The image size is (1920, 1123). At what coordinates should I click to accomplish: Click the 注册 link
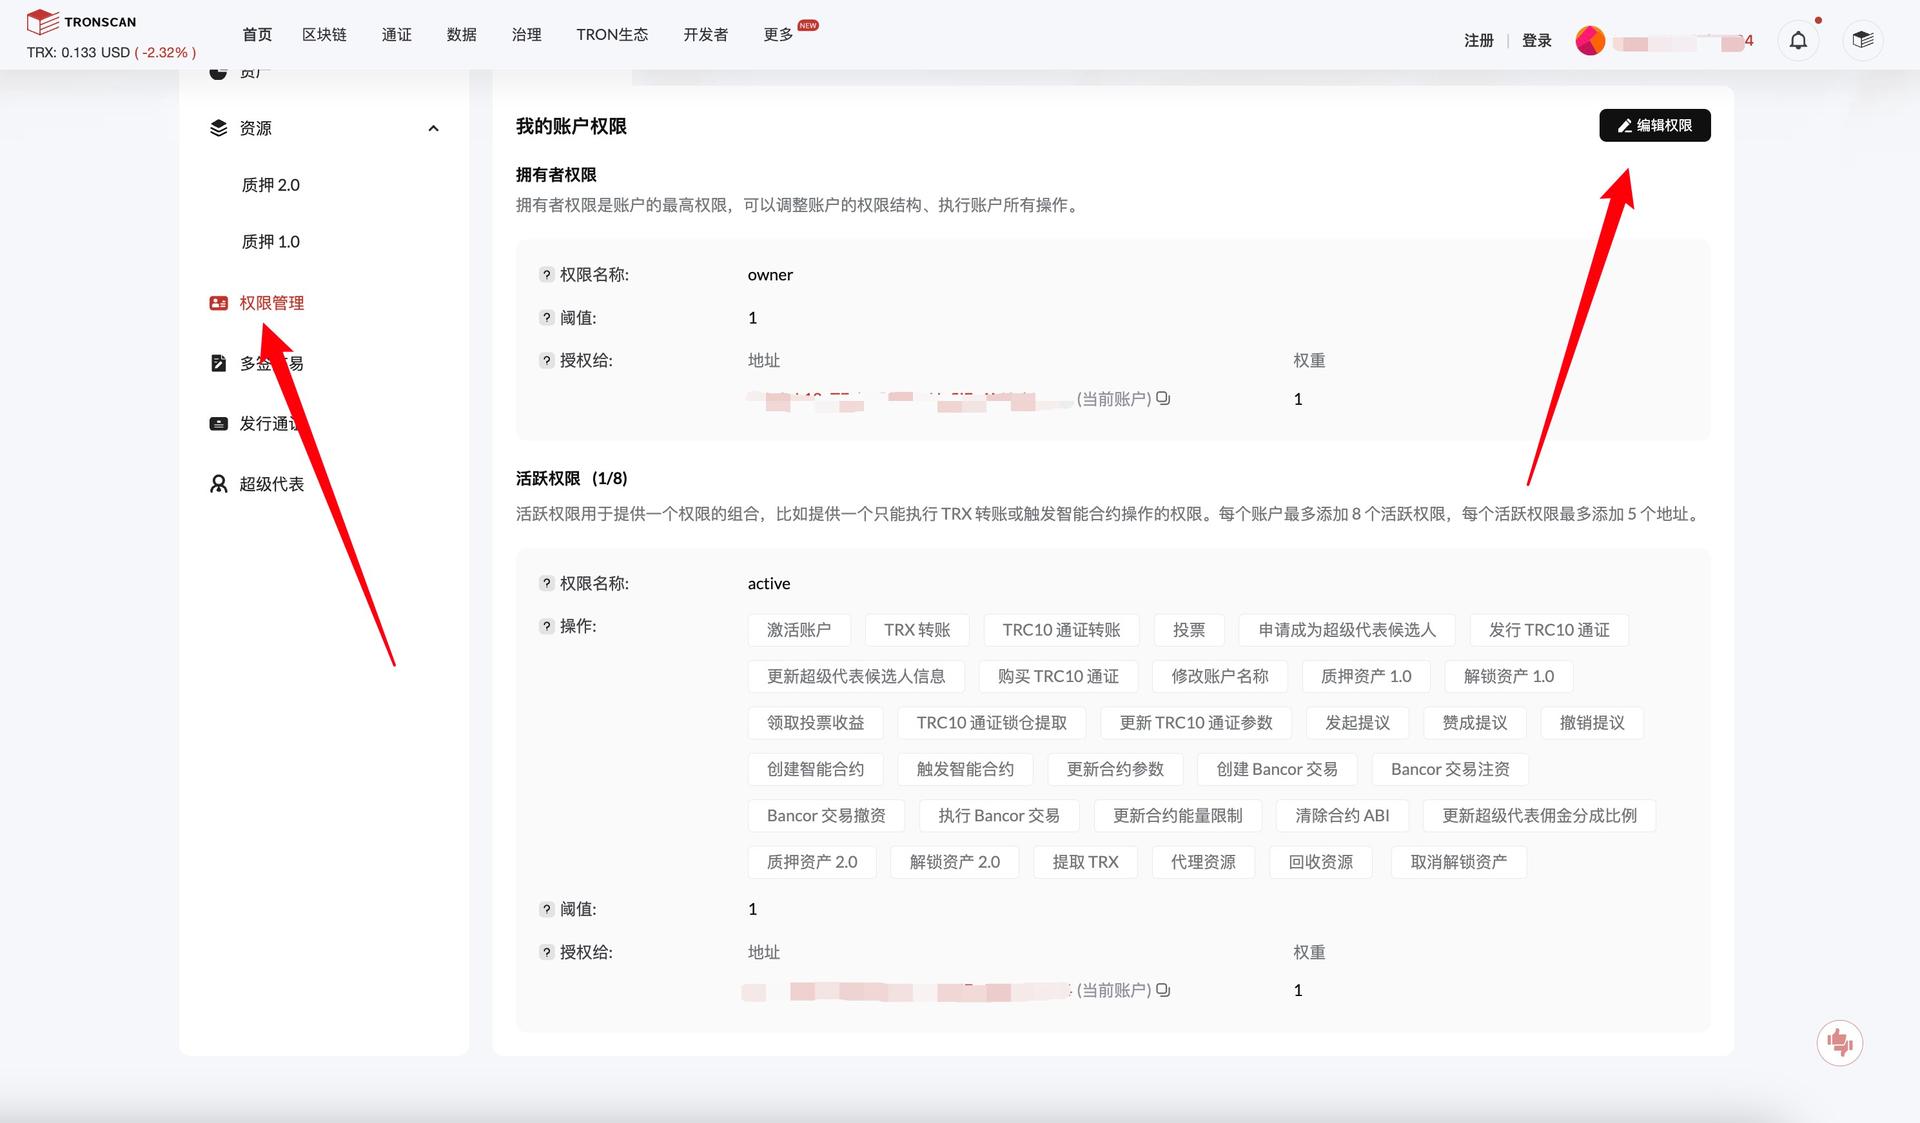click(x=1478, y=40)
